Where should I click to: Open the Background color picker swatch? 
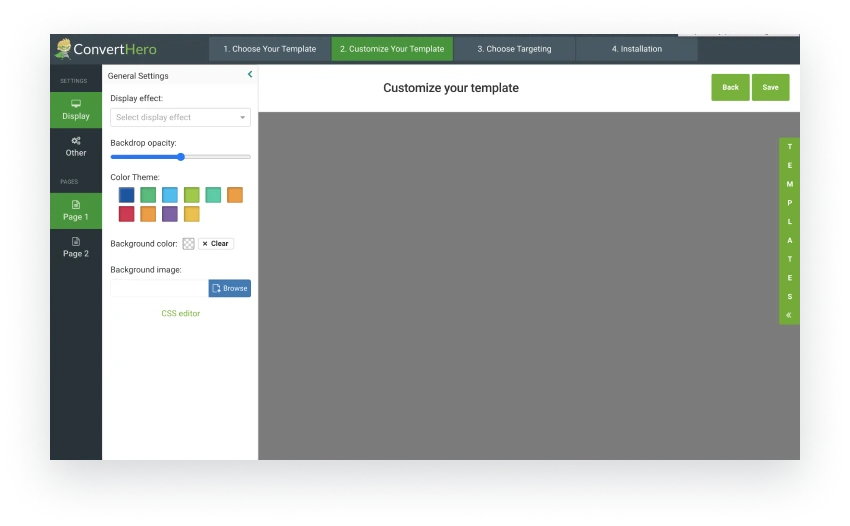pyautogui.click(x=188, y=244)
